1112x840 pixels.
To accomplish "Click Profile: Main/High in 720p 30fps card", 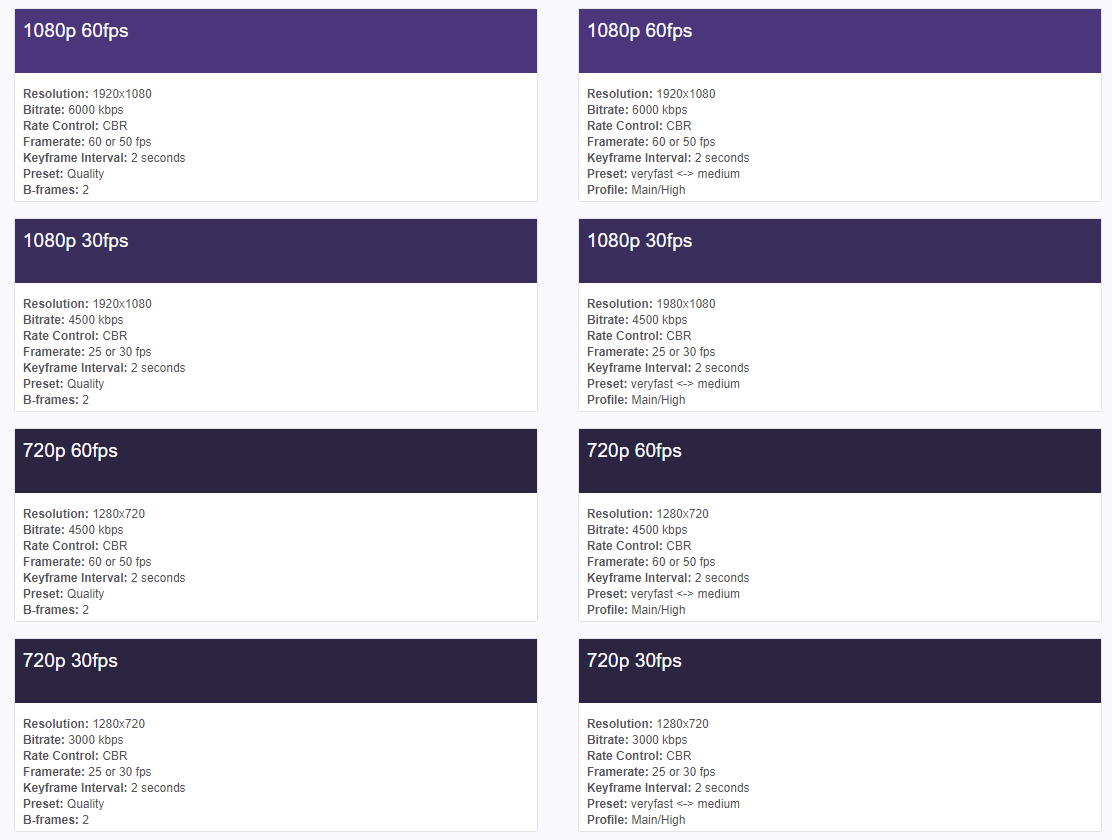I will [x=636, y=820].
